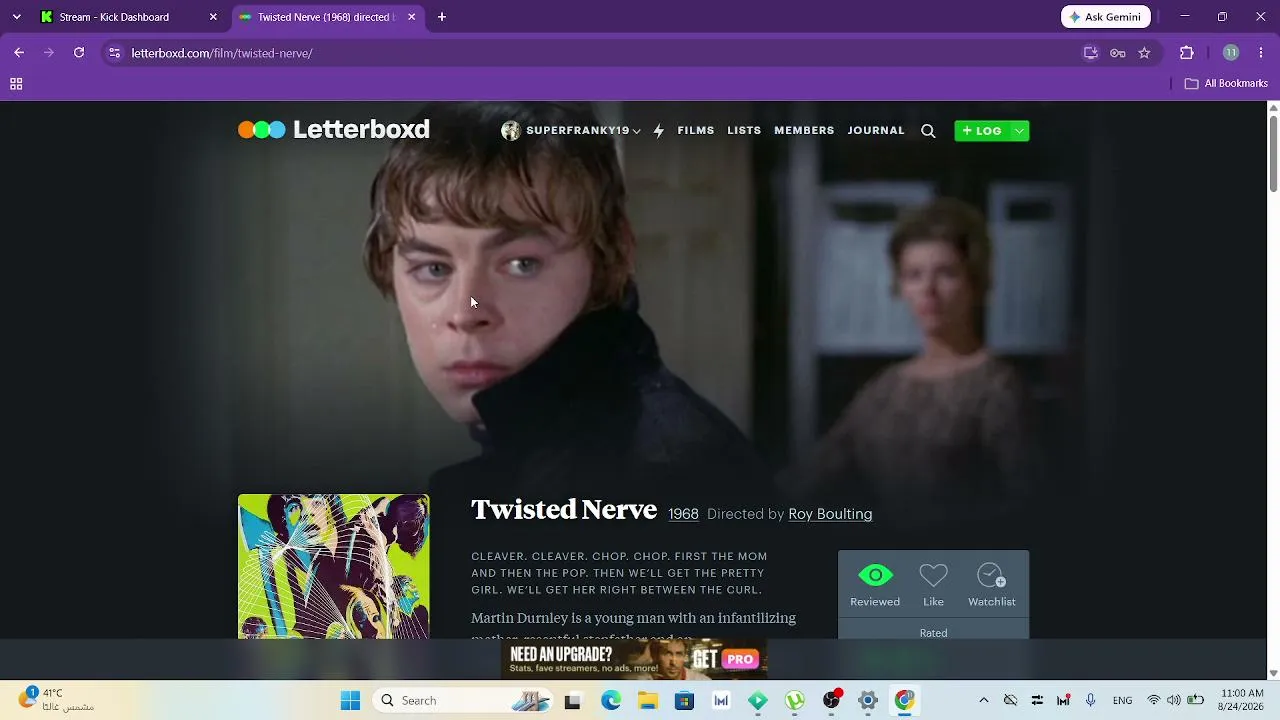Open the LISTS menu
This screenshot has height=720, width=1280.
(x=744, y=131)
